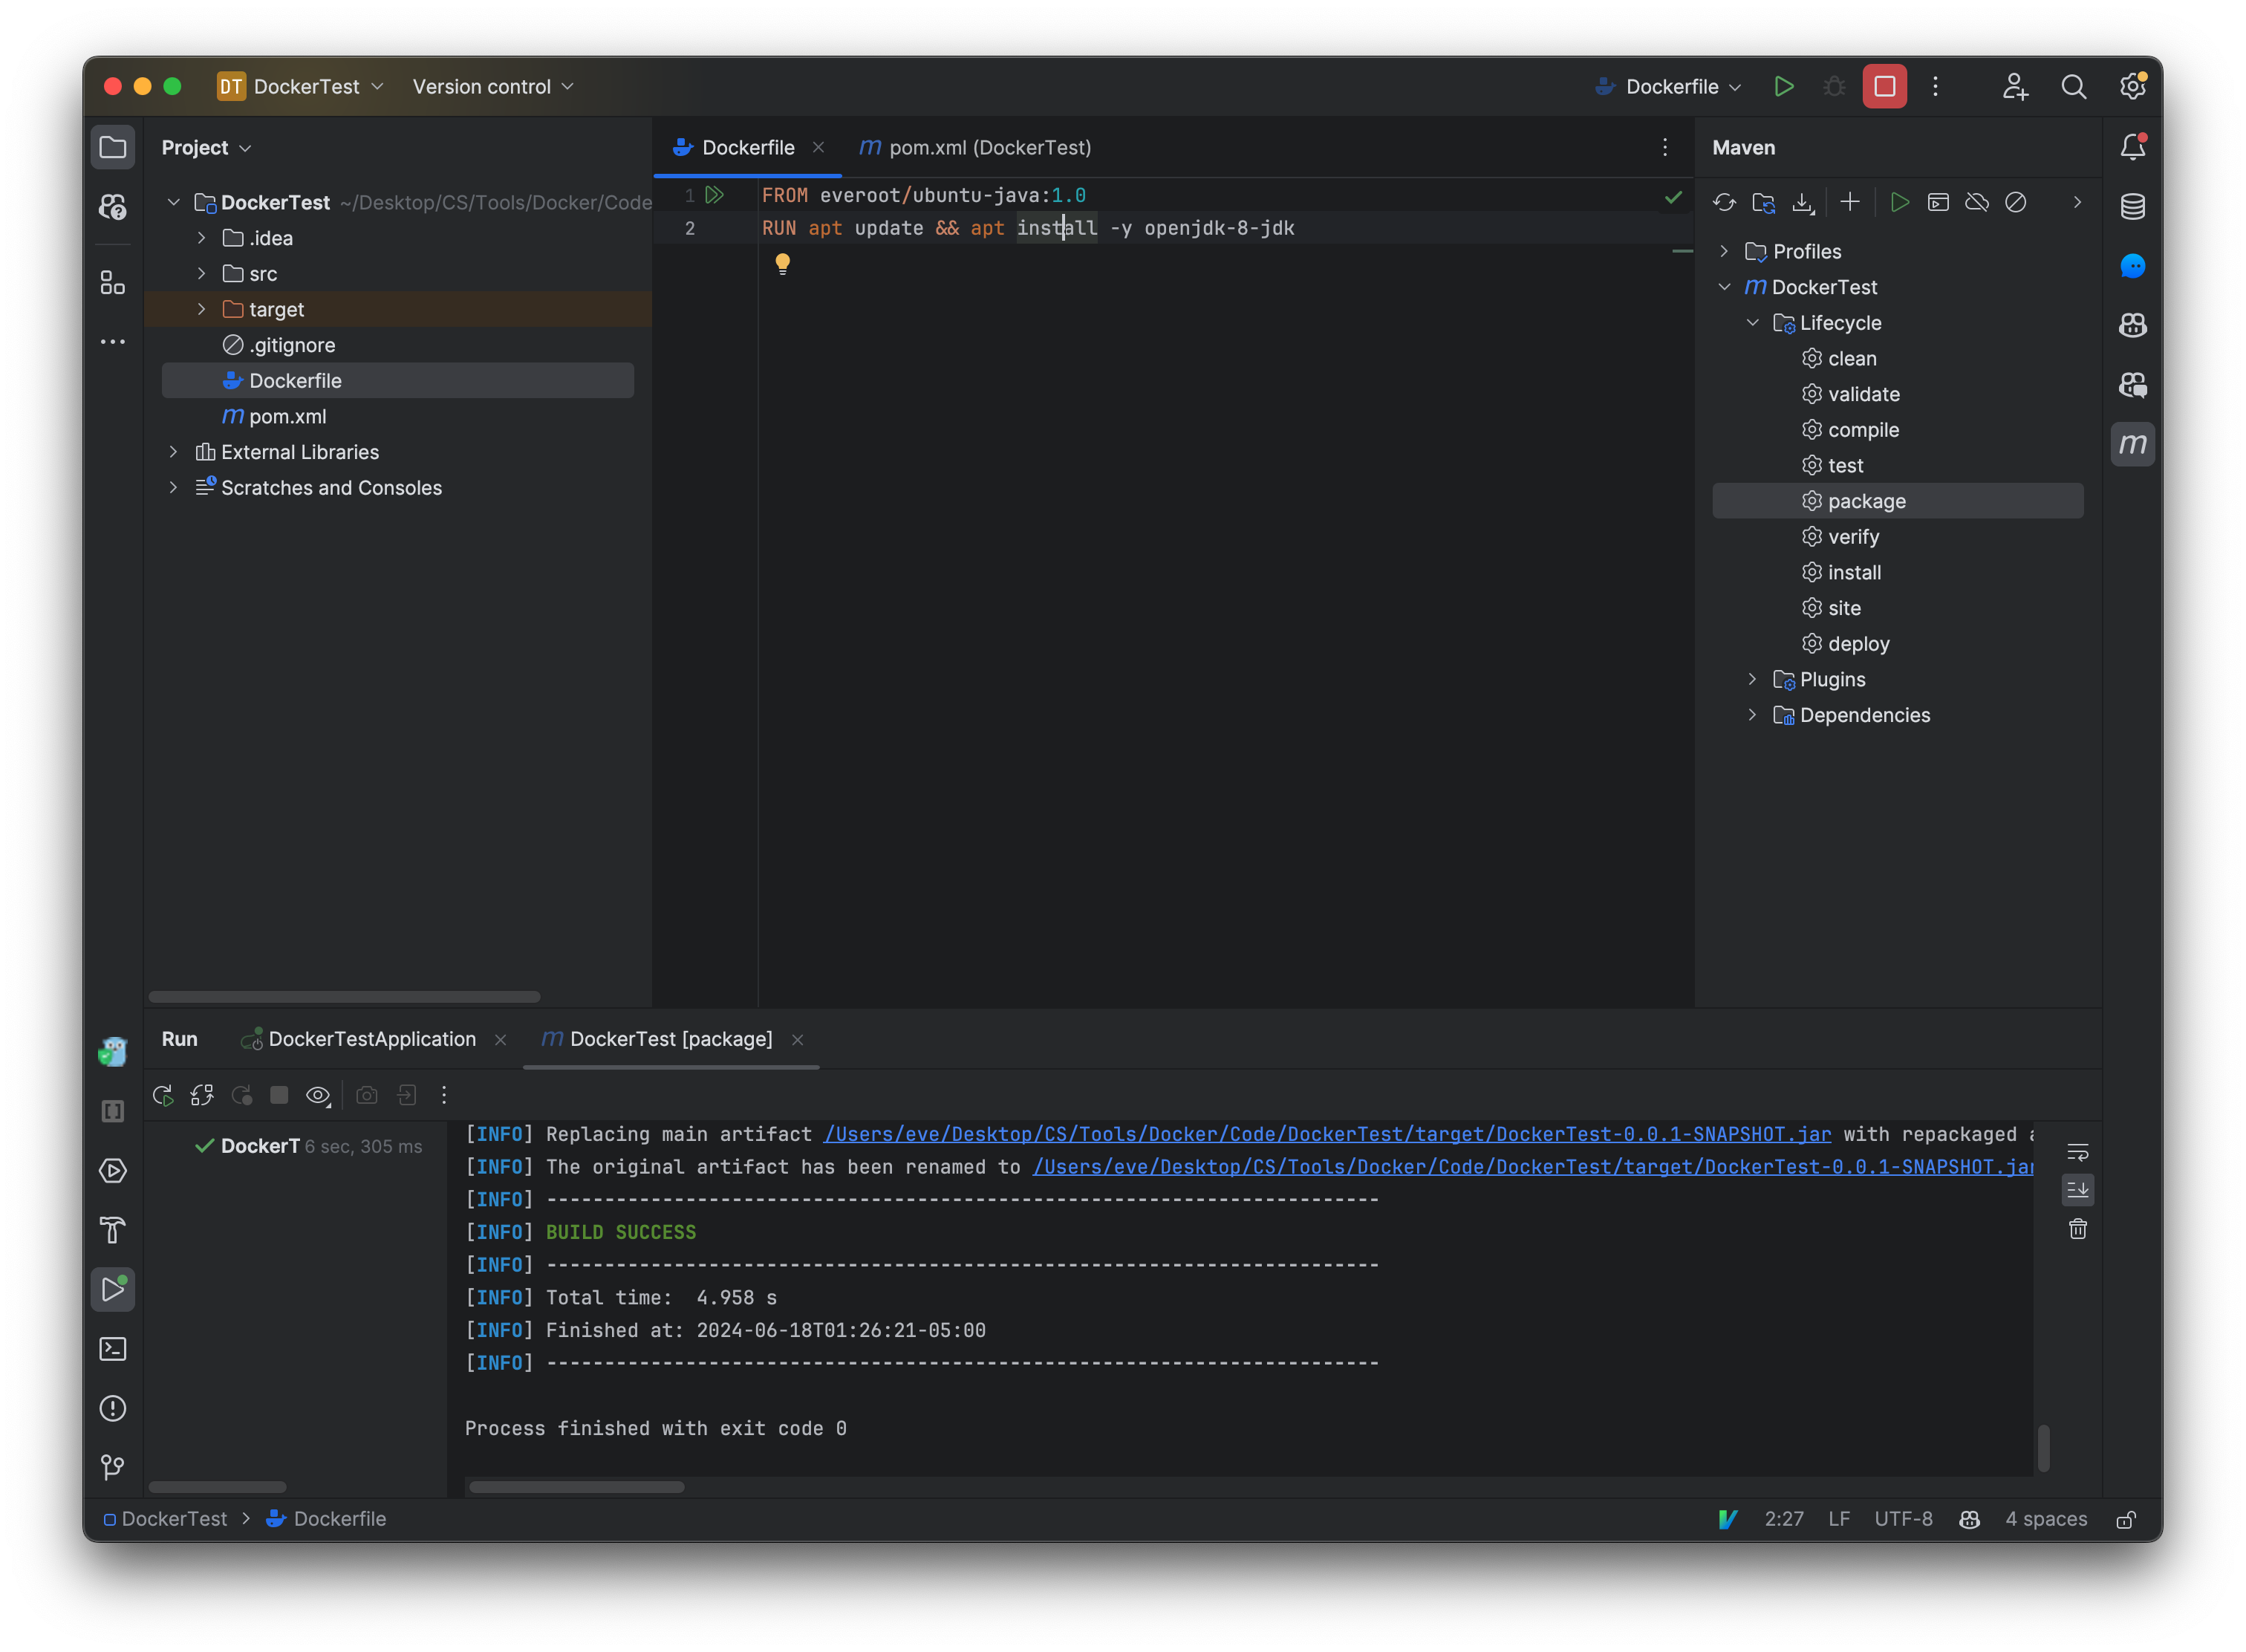Open the Maven tool window icon in right sidebar
2246x1652 pixels.
point(2132,444)
